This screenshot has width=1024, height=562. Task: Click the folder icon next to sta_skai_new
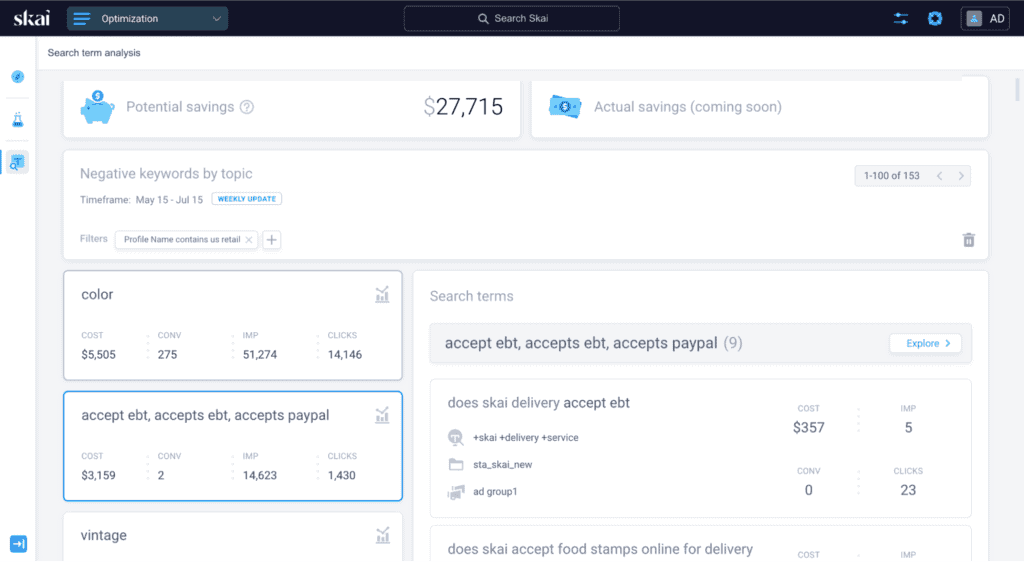click(x=456, y=465)
